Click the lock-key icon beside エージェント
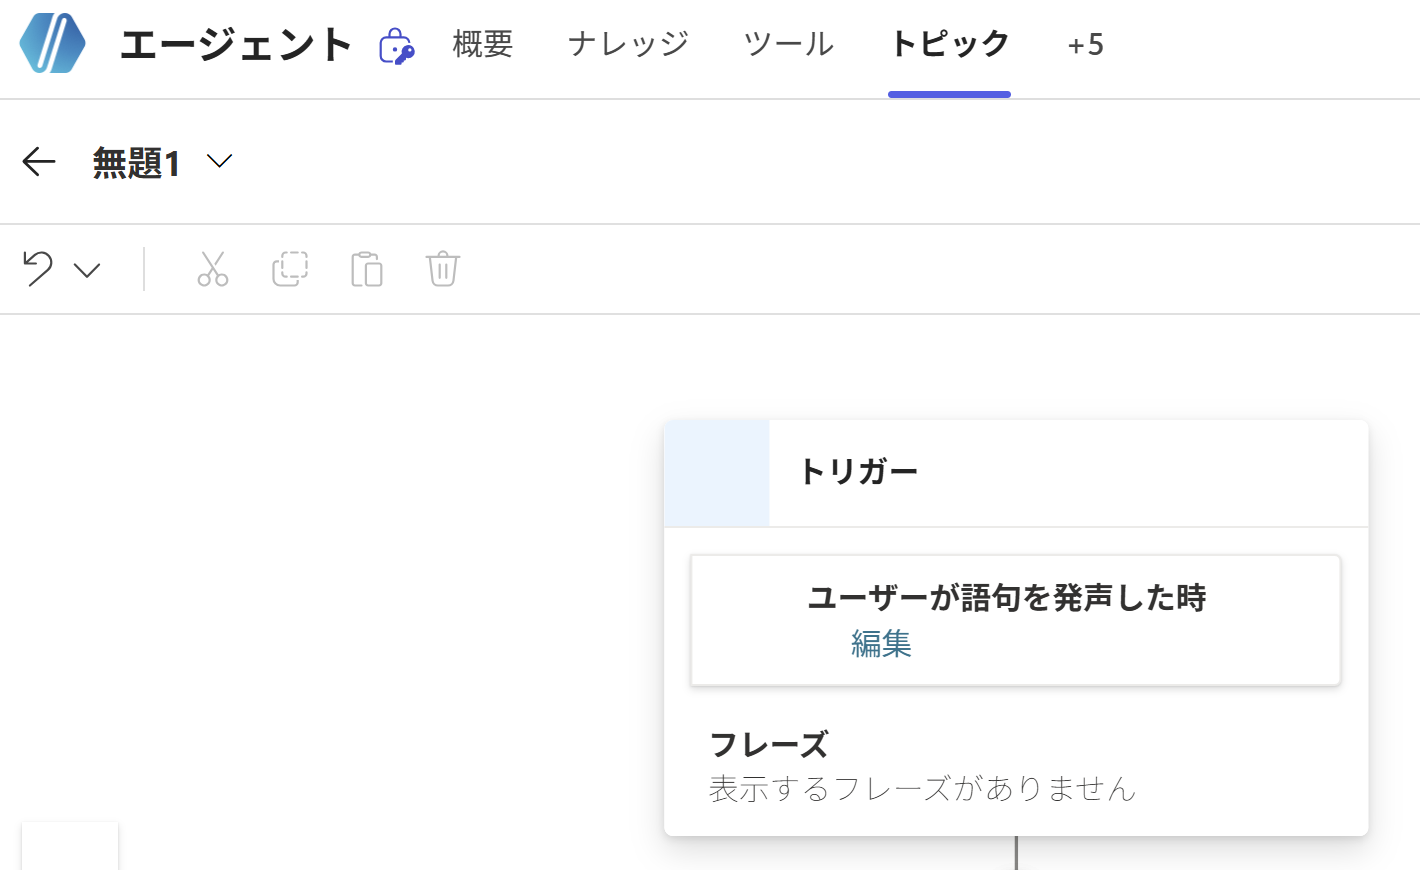 [x=396, y=46]
